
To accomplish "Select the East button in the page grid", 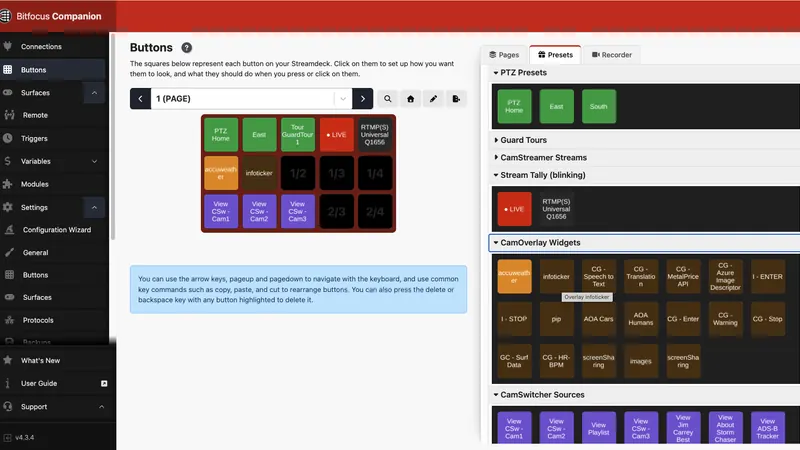I will click(x=259, y=135).
